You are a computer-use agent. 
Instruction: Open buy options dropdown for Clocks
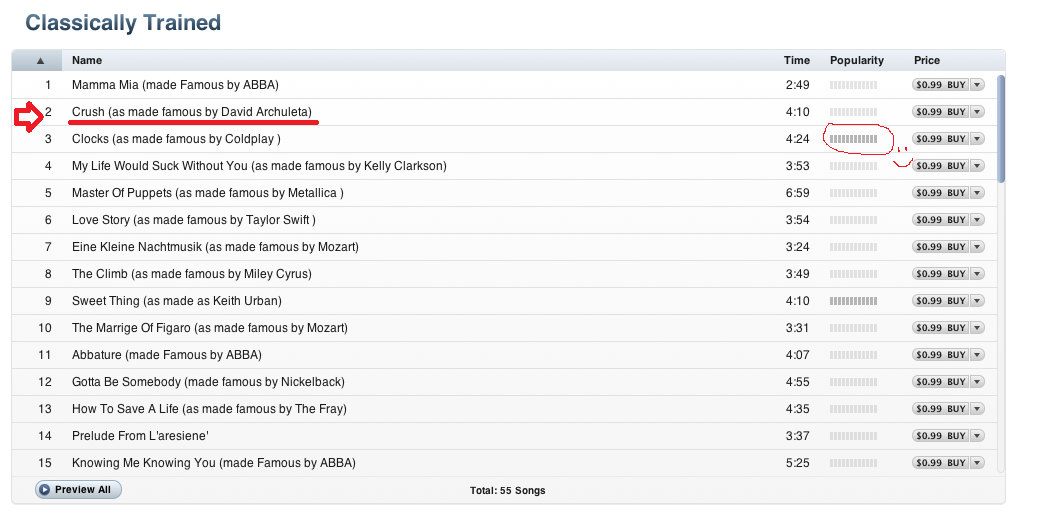(977, 139)
